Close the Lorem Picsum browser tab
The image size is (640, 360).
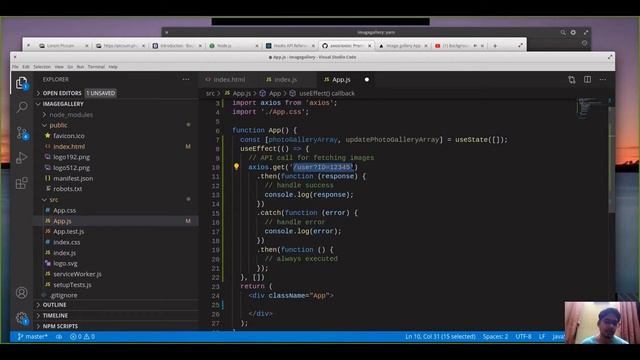coord(87,46)
